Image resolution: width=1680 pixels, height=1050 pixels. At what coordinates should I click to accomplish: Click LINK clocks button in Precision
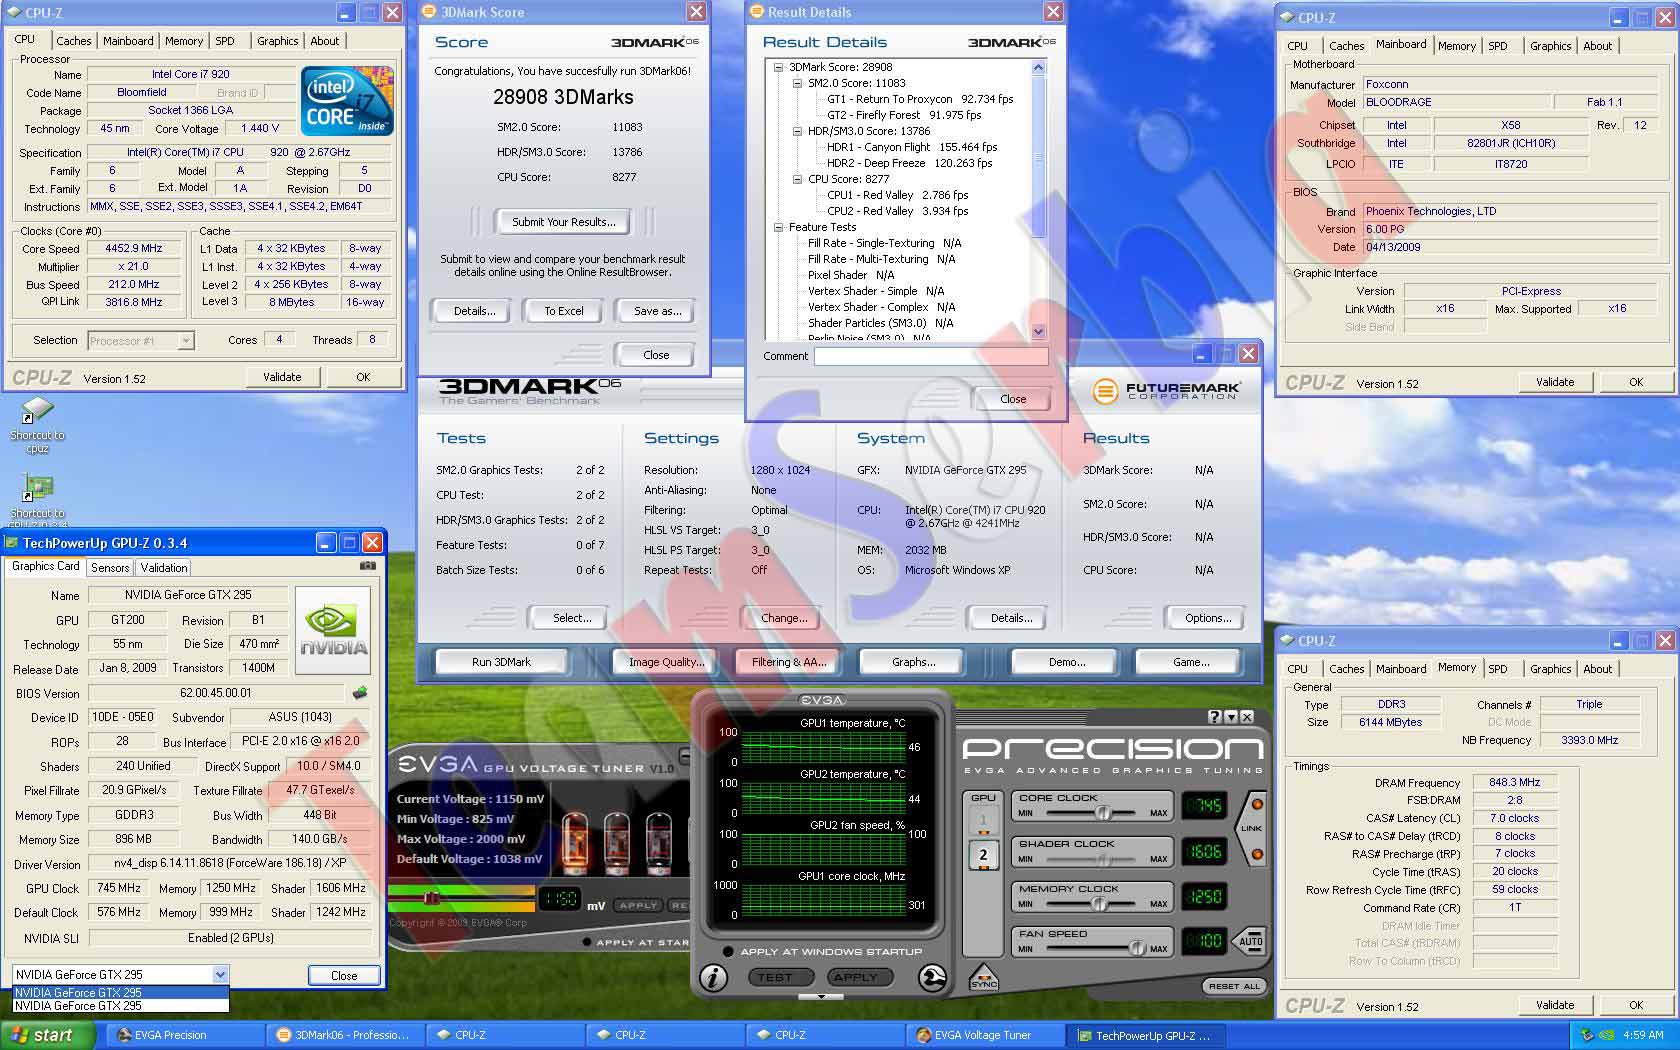(x=1251, y=828)
